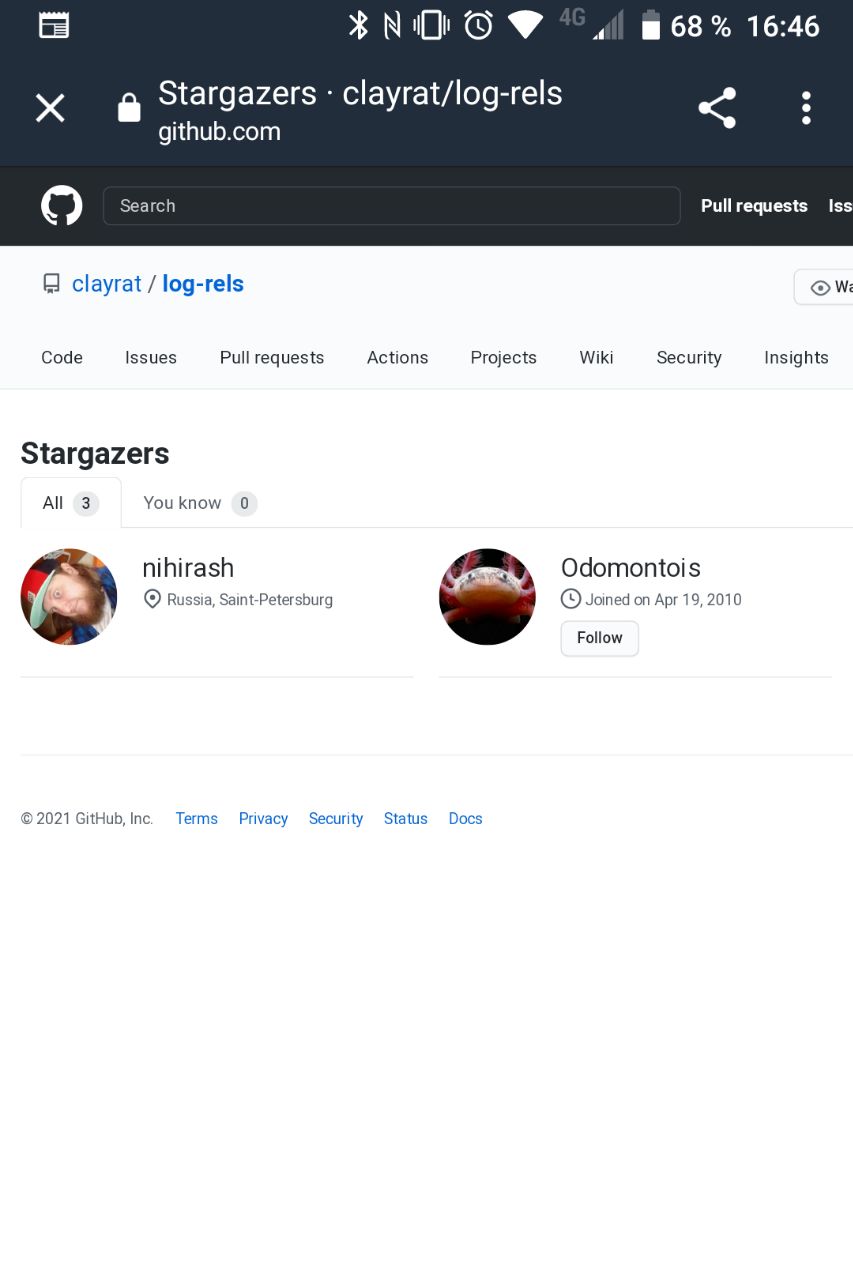Click the '© 2021 GitHub, Inc.' text
The image size is (853, 1280).
(x=87, y=819)
